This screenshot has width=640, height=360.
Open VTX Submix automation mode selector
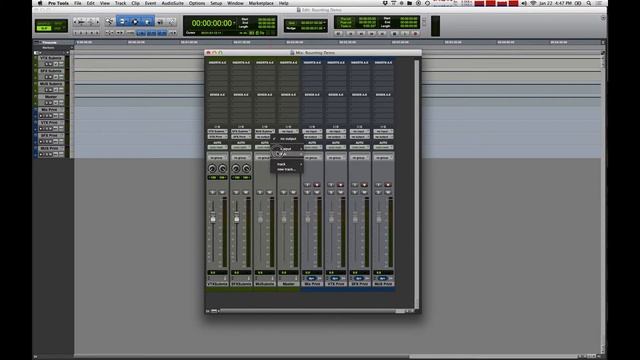point(218,147)
